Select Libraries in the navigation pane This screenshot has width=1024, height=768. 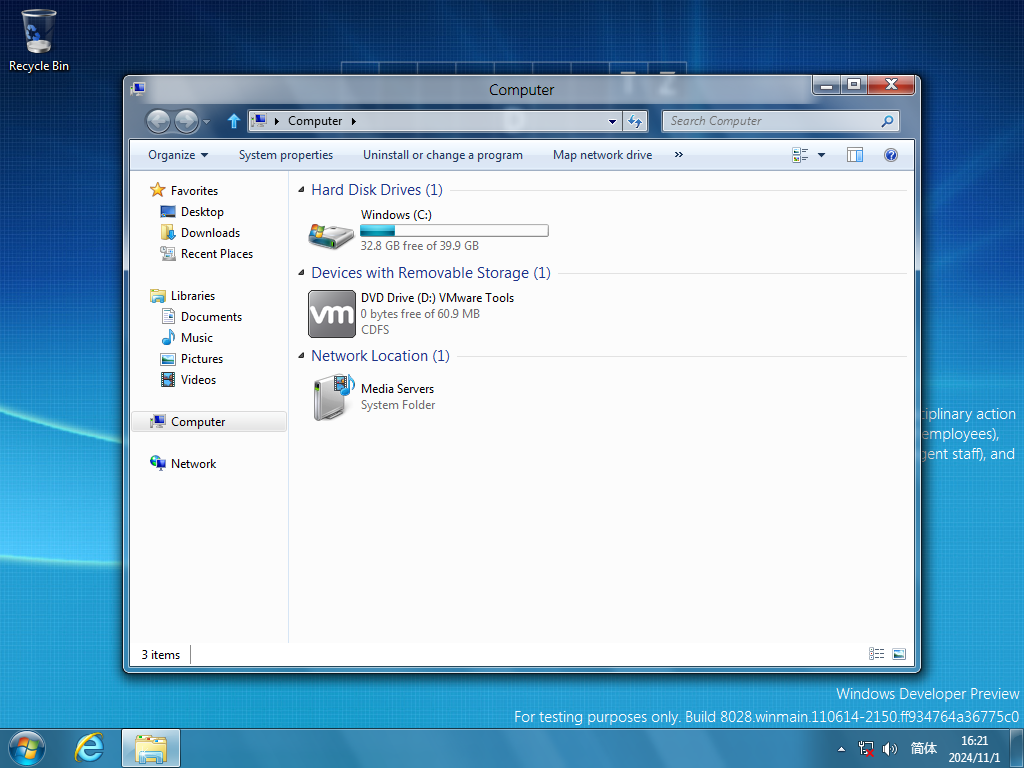click(x=193, y=296)
